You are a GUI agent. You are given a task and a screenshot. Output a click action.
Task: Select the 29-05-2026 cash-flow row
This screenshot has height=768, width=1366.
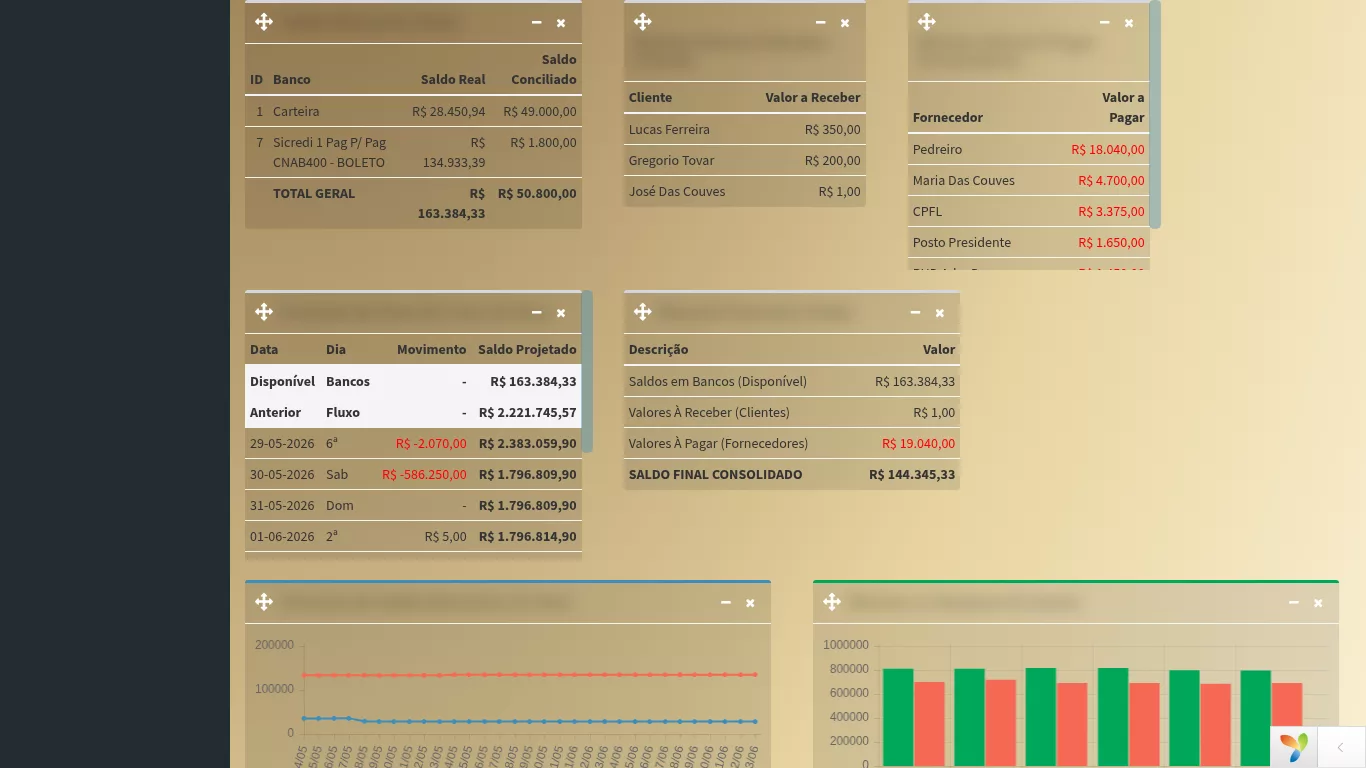tap(413, 443)
